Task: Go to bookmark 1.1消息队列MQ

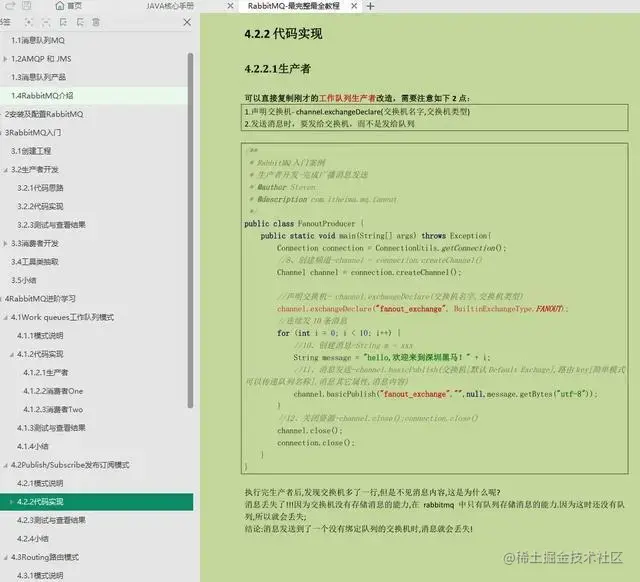Action: point(38,40)
